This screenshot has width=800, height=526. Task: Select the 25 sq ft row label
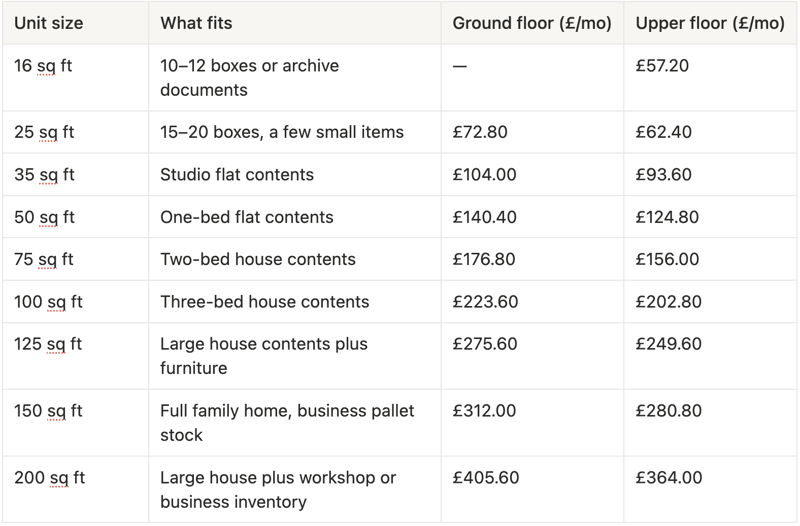click(x=44, y=132)
